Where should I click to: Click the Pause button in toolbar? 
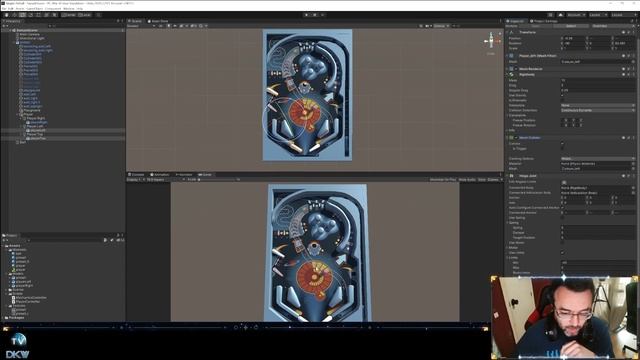pyautogui.click(x=315, y=15)
